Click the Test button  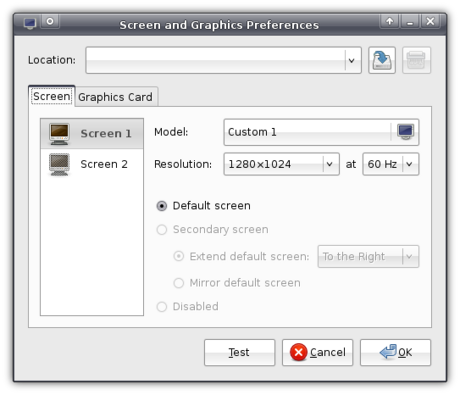coord(239,353)
